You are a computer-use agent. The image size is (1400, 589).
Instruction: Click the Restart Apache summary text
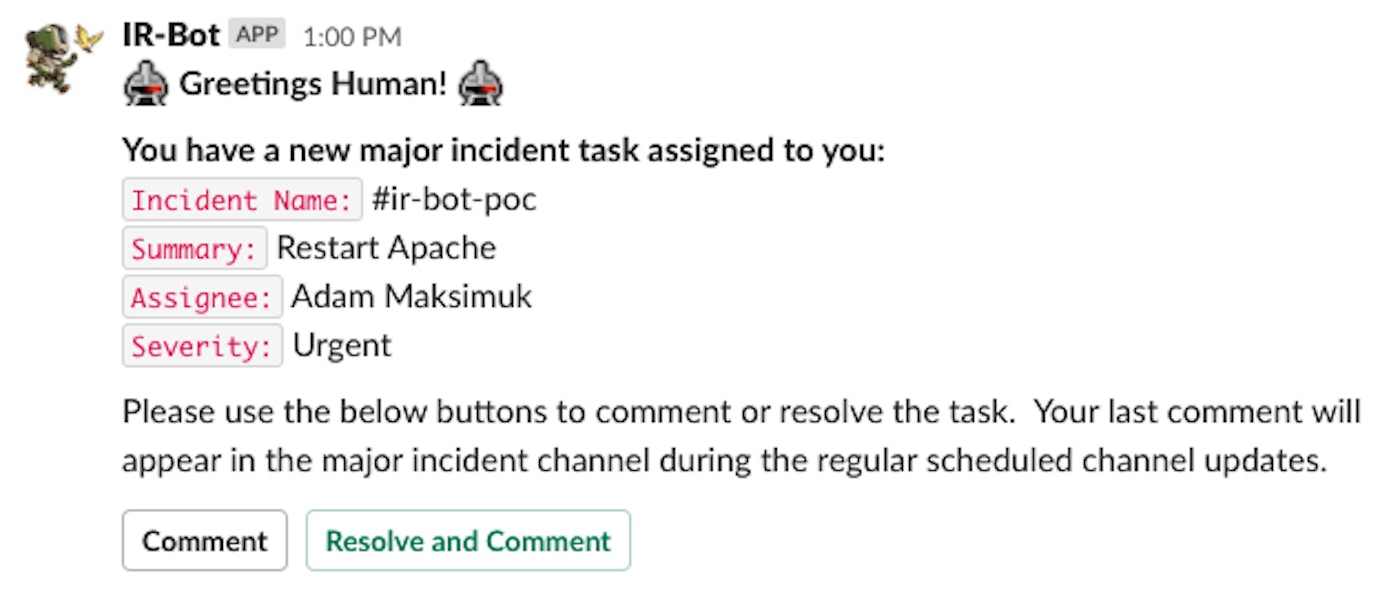click(x=386, y=248)
